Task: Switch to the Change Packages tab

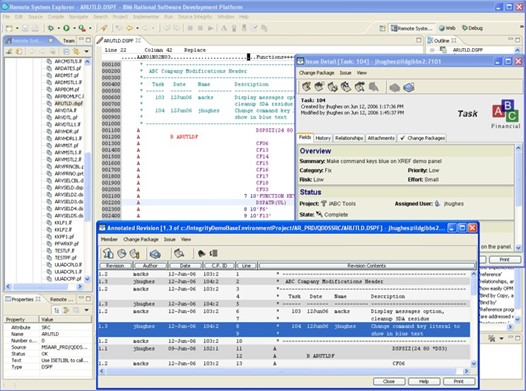Action: point(422,138)
